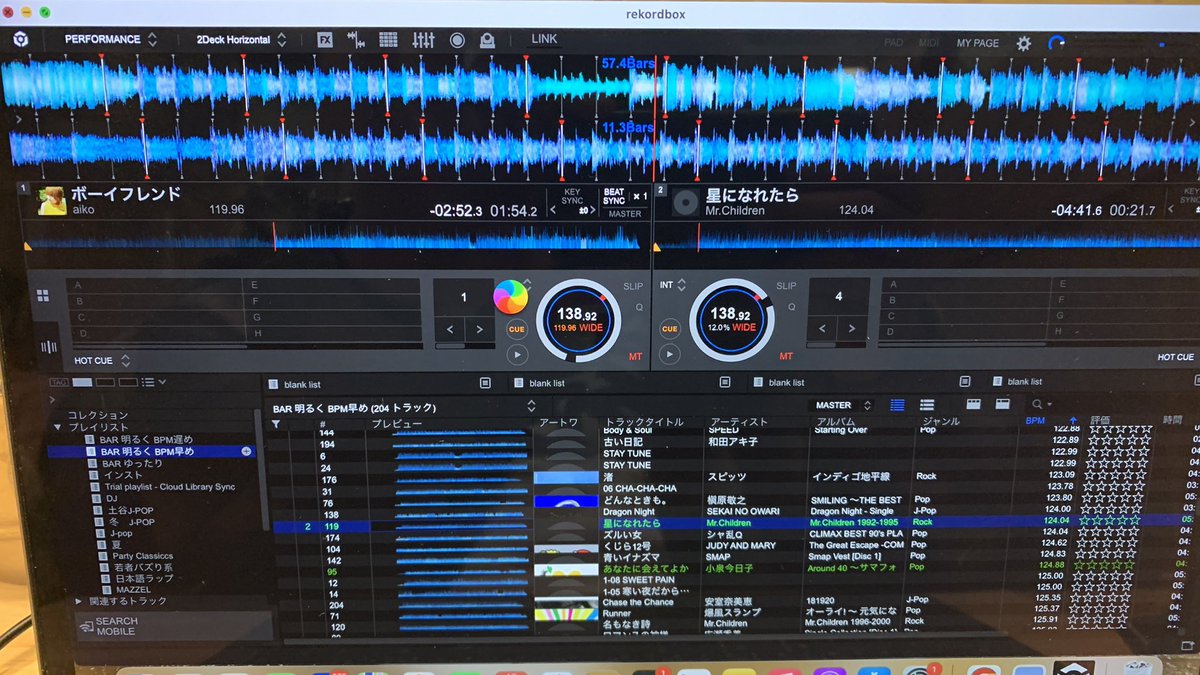Show the mixer panel
Screen dimensions: 1200x675
tap(423, 40)
